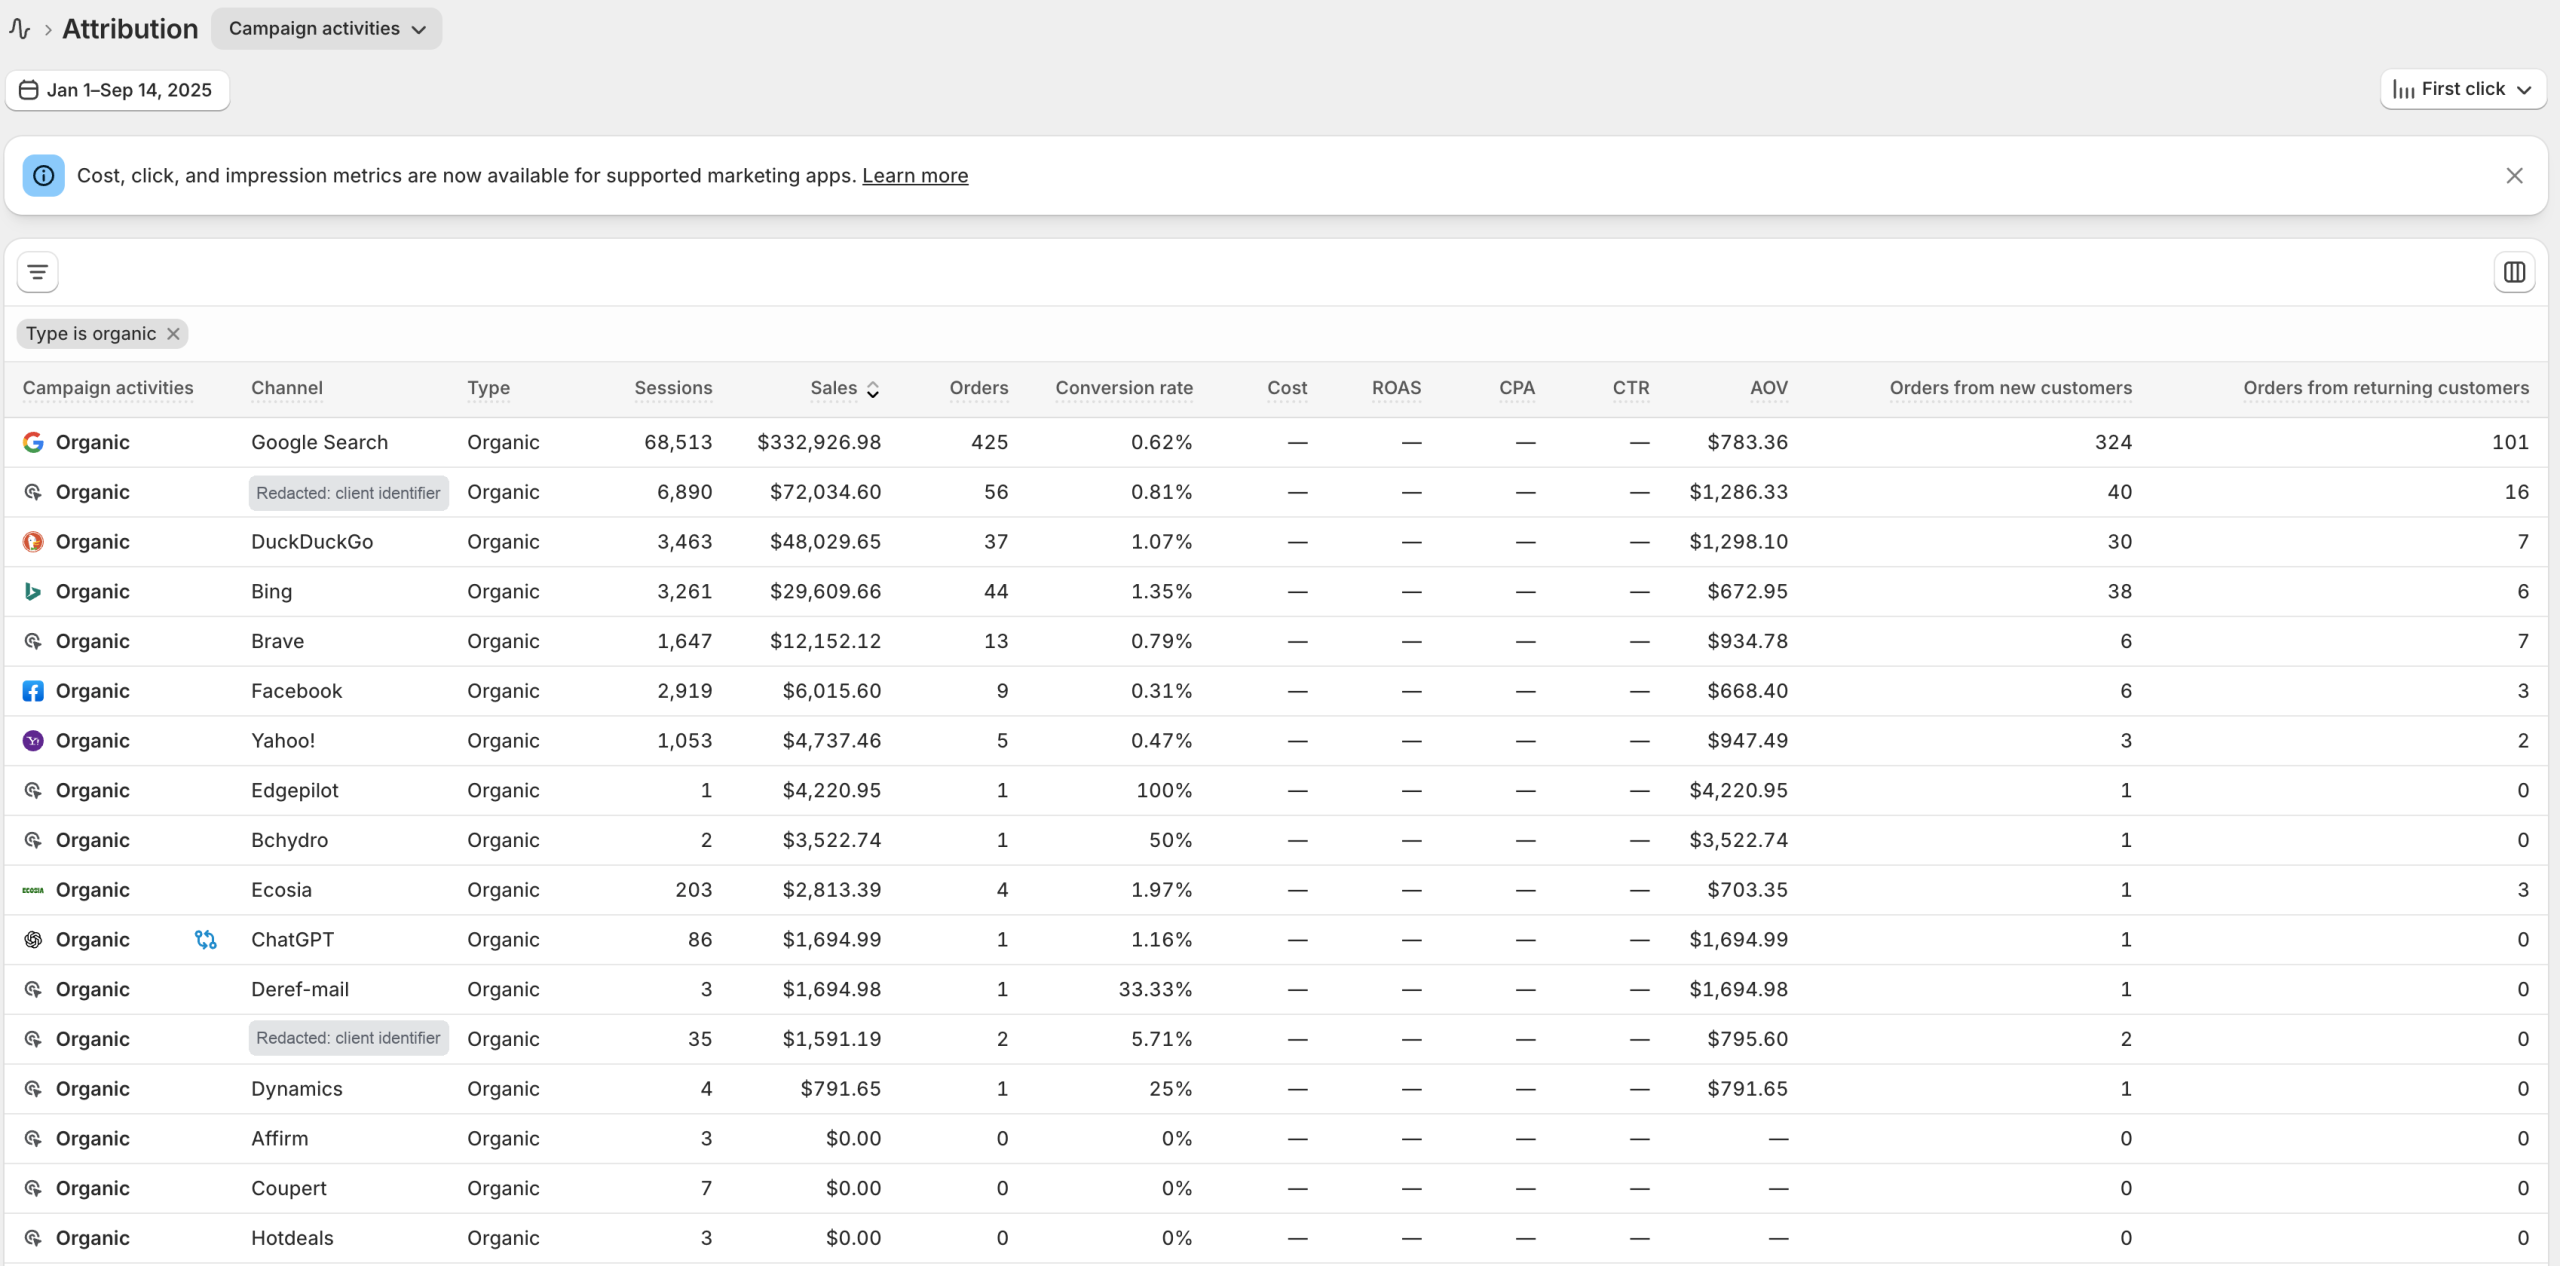Click the Edgepilot row generic icon
2560x1266 pixels.
33,791
